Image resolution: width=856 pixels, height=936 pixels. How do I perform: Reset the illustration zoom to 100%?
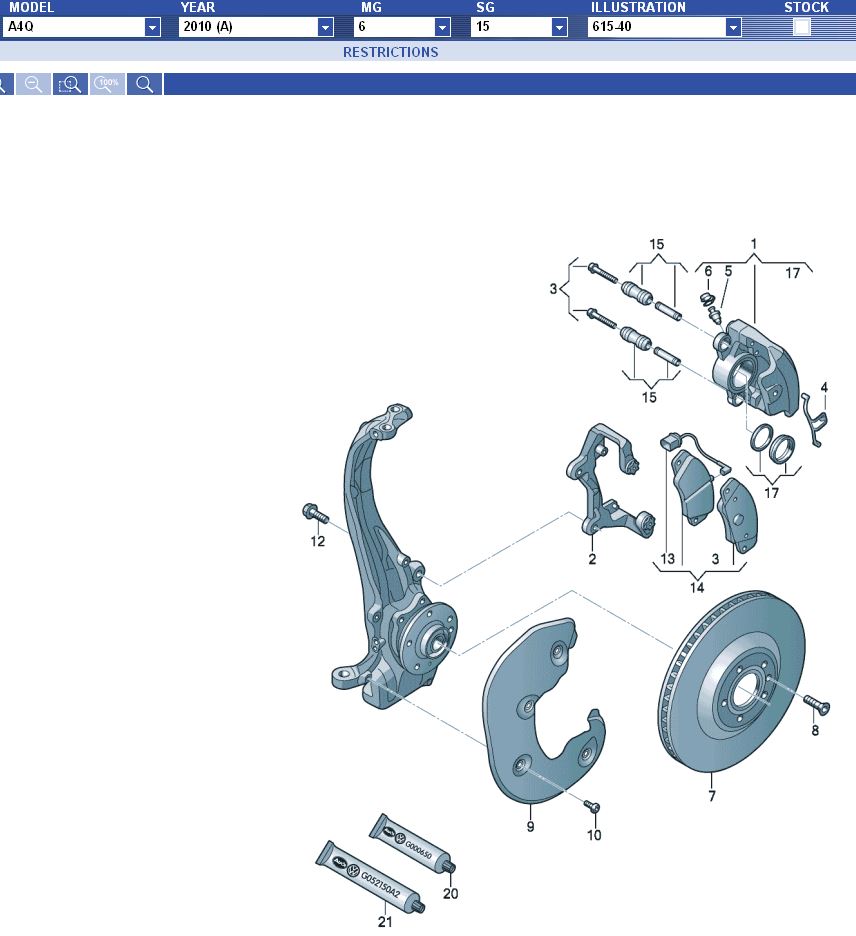point(107,85)
